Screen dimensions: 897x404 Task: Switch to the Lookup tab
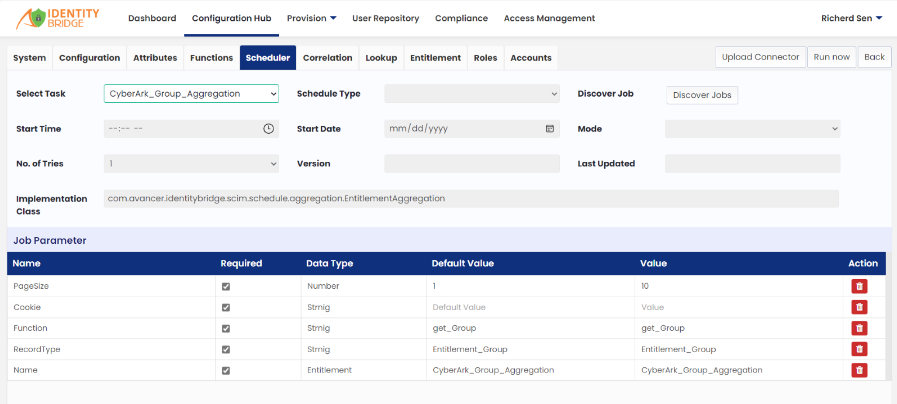381,58
